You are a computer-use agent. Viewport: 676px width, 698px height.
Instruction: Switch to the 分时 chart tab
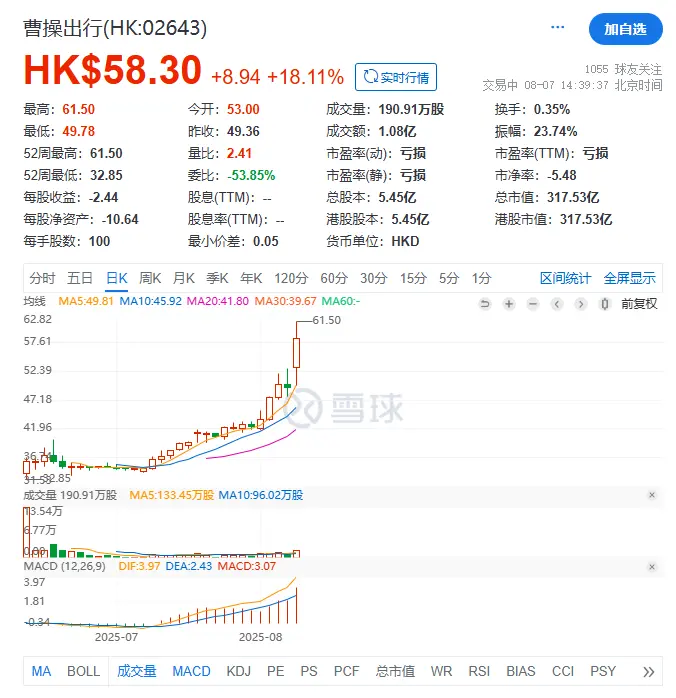click(42, 278)
